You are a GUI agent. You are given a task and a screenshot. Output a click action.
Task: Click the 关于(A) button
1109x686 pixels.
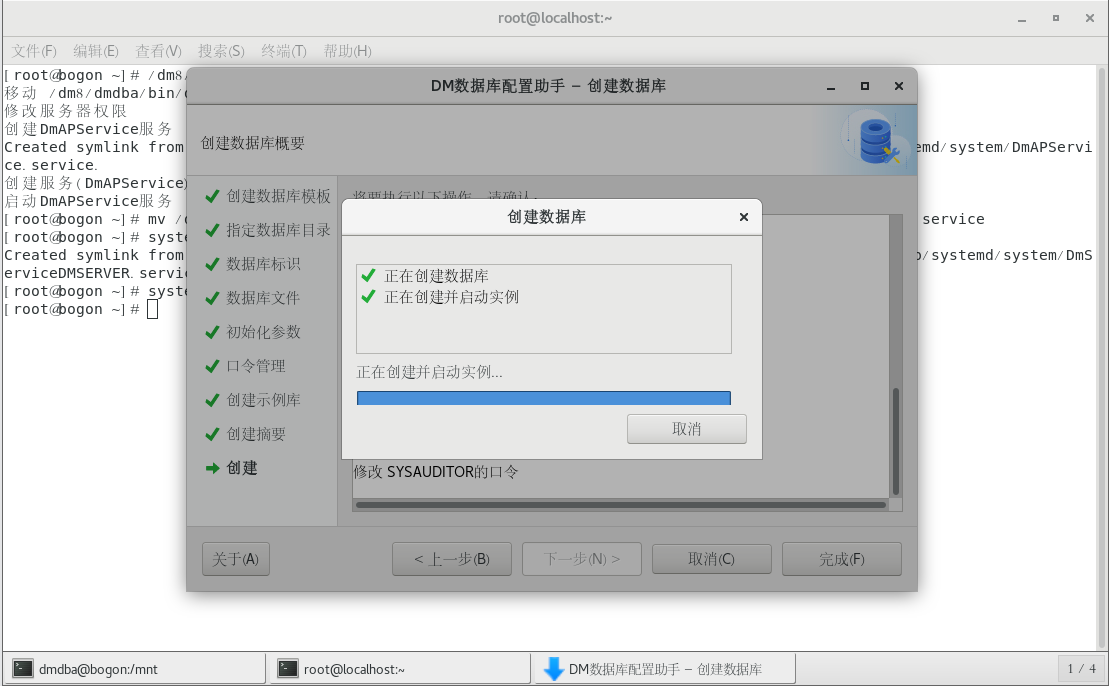tap(236, 559)
